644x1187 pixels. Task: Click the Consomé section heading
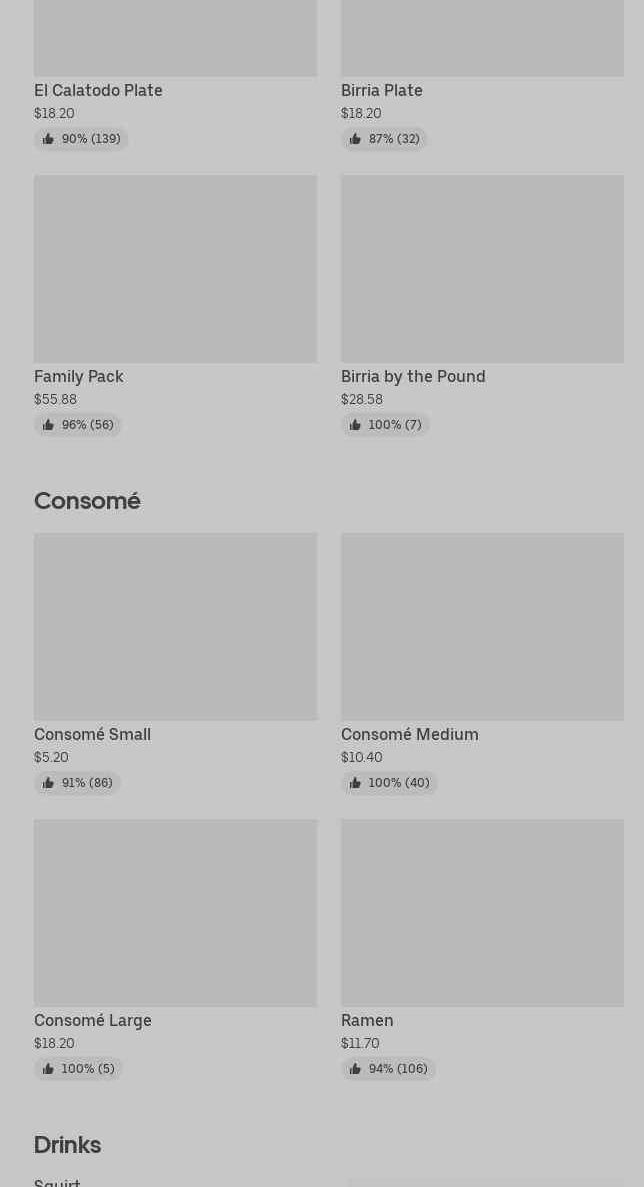coord(87,500)
